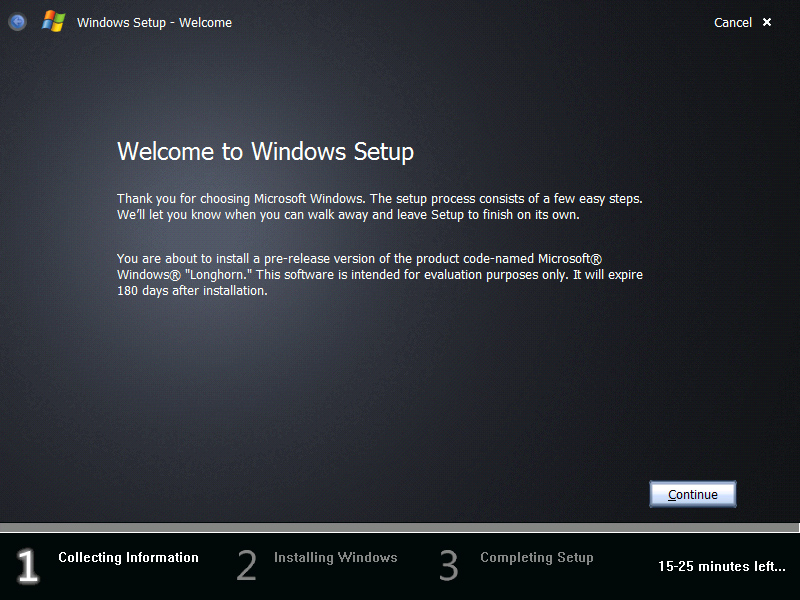
Task: Click the X icon beside Cancel
Action: (x=767, y=22)
